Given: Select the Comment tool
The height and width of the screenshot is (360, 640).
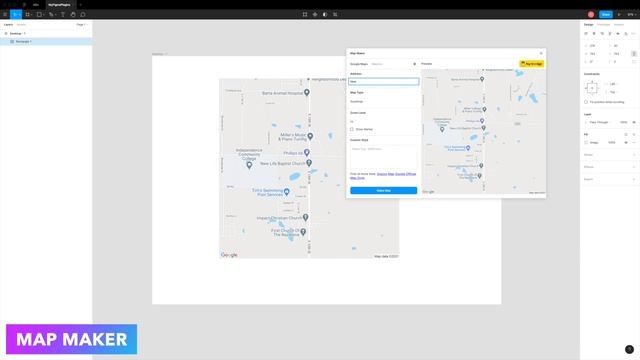Looking at the screenshot, I should point(83,14).
